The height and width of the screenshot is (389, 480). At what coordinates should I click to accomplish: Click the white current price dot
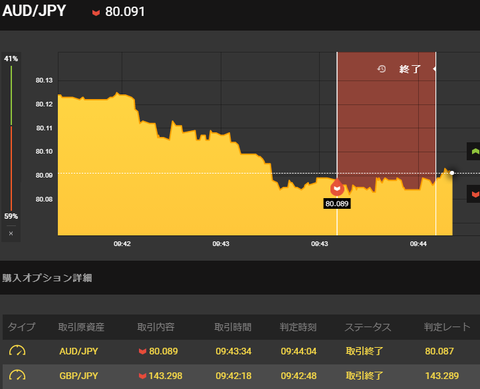click(x=452, y=173)
